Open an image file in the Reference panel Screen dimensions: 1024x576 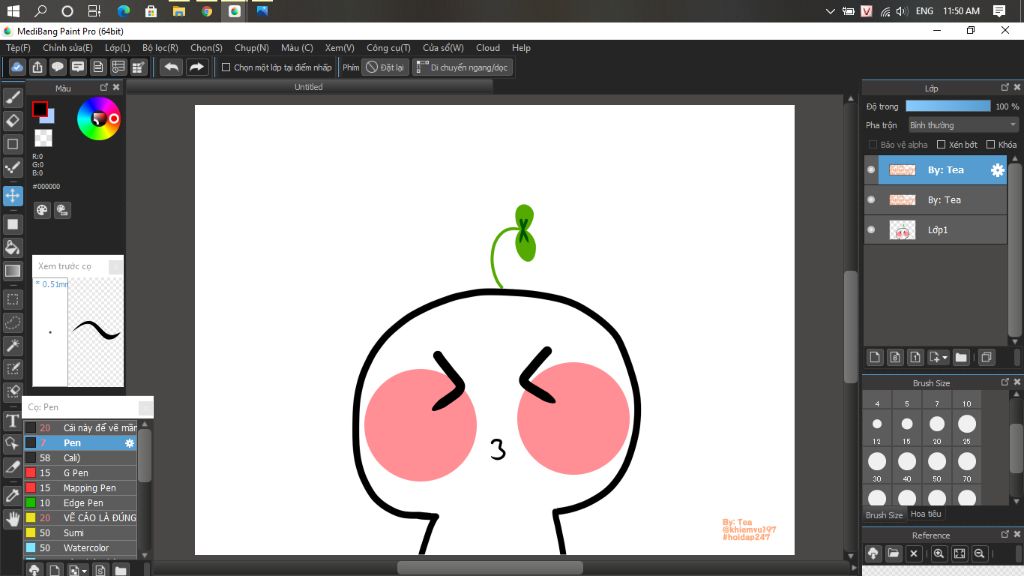[893, 553]
